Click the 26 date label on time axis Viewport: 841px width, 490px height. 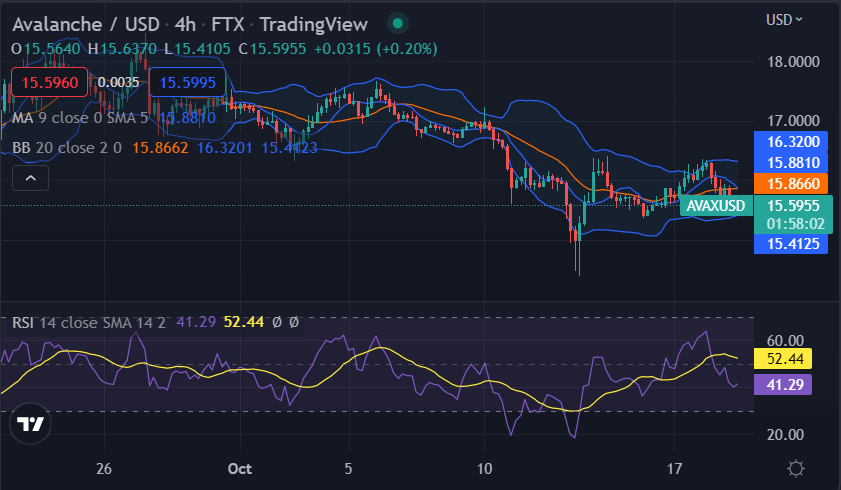pos(104,469)
